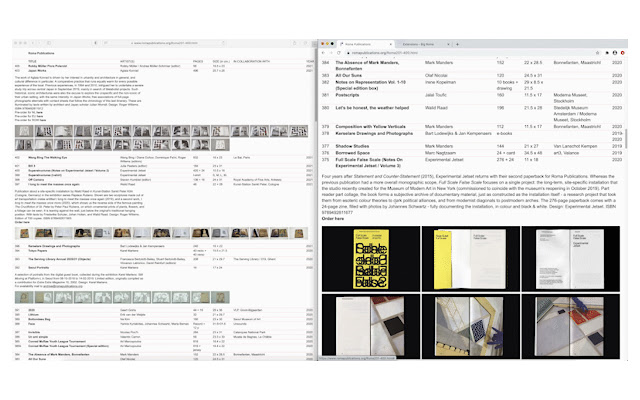Open open-book yellow flap thumbnail in Chrome

(x=471, y=259)
